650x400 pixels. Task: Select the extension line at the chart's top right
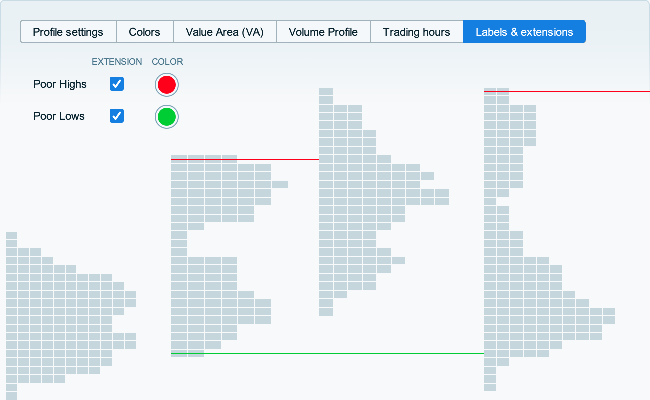[x=580, y=91]
